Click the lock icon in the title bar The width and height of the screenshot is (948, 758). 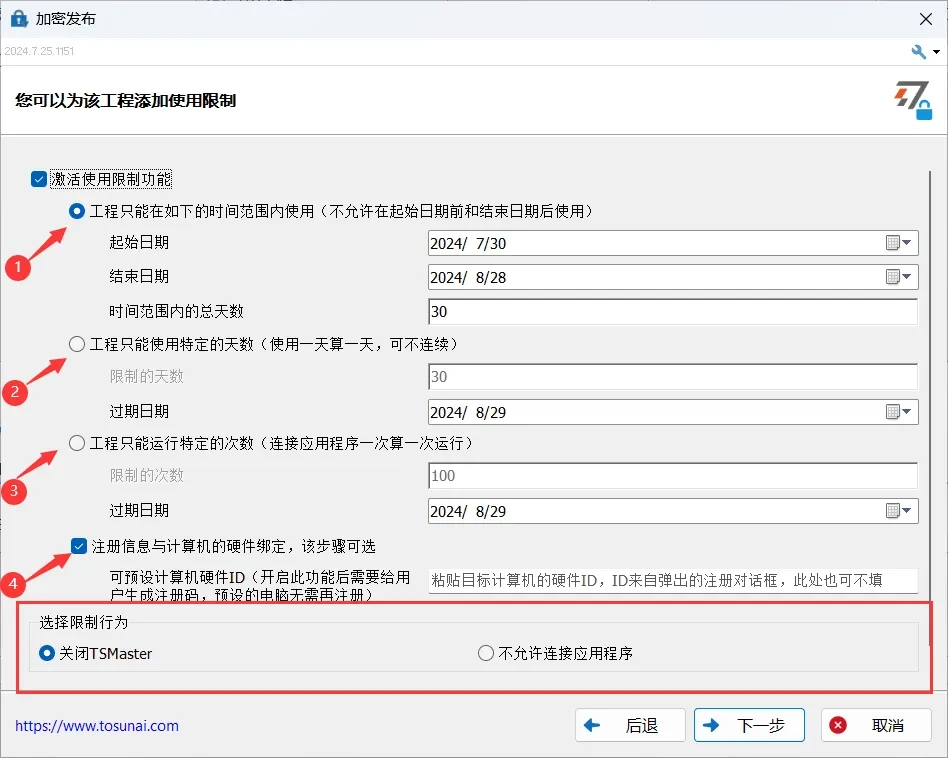click(17, 18)
